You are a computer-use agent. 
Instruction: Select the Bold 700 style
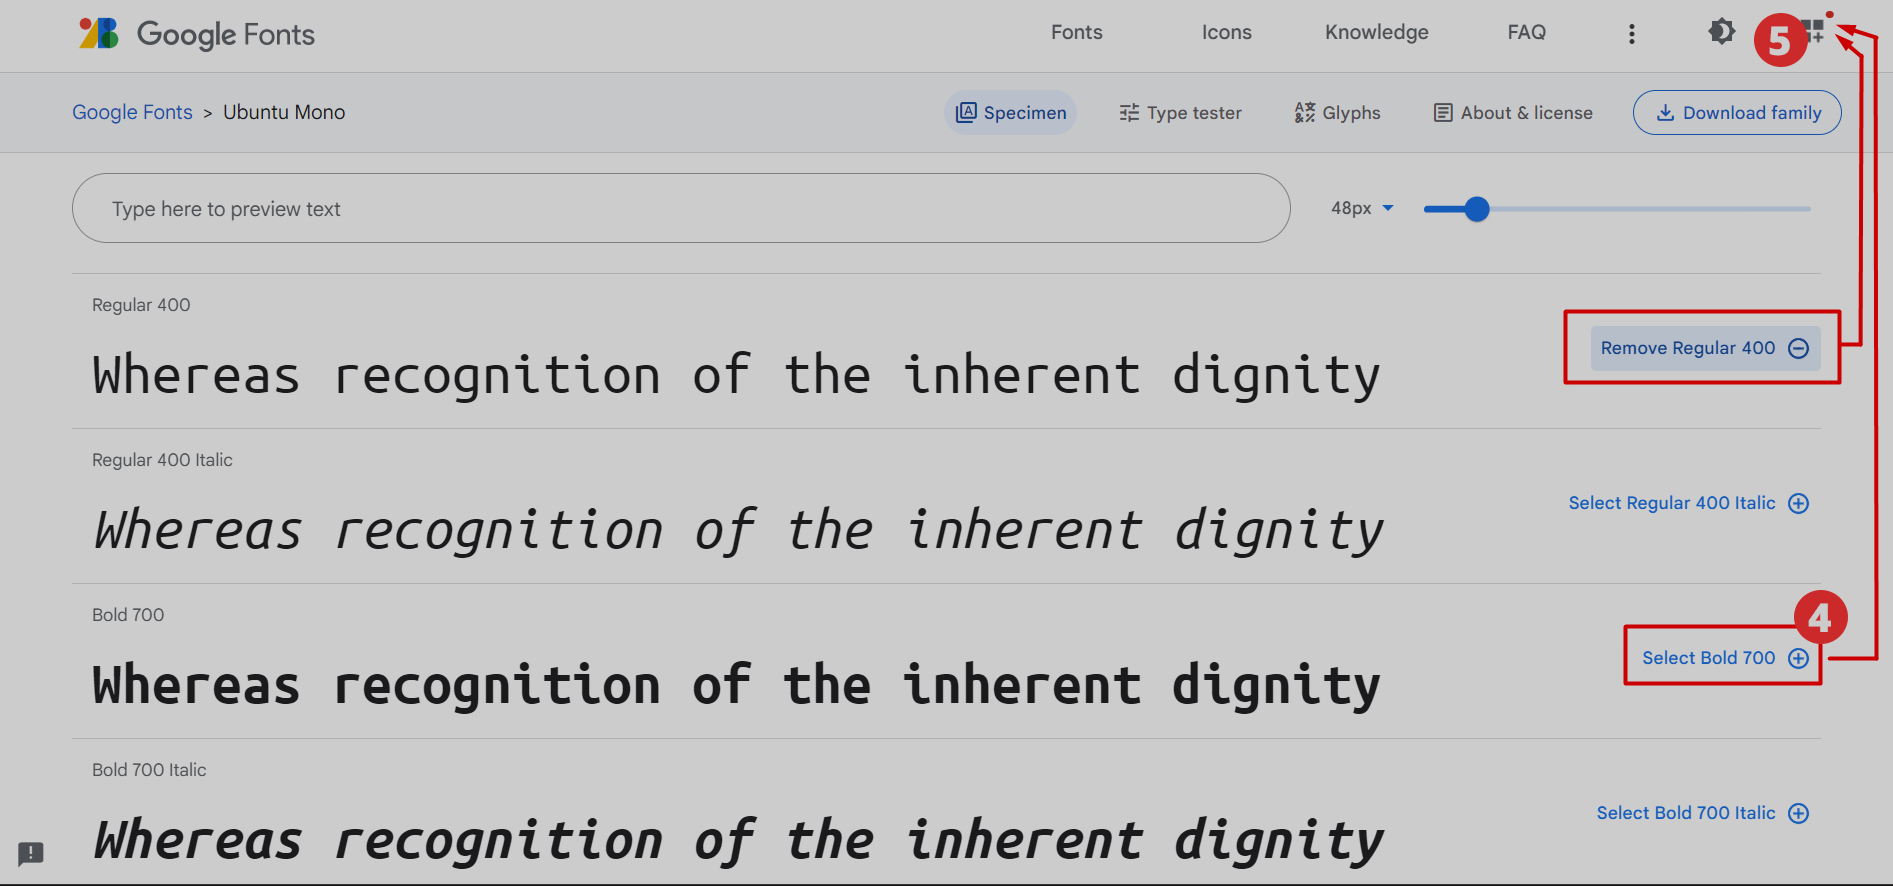tap(1725, 658)
